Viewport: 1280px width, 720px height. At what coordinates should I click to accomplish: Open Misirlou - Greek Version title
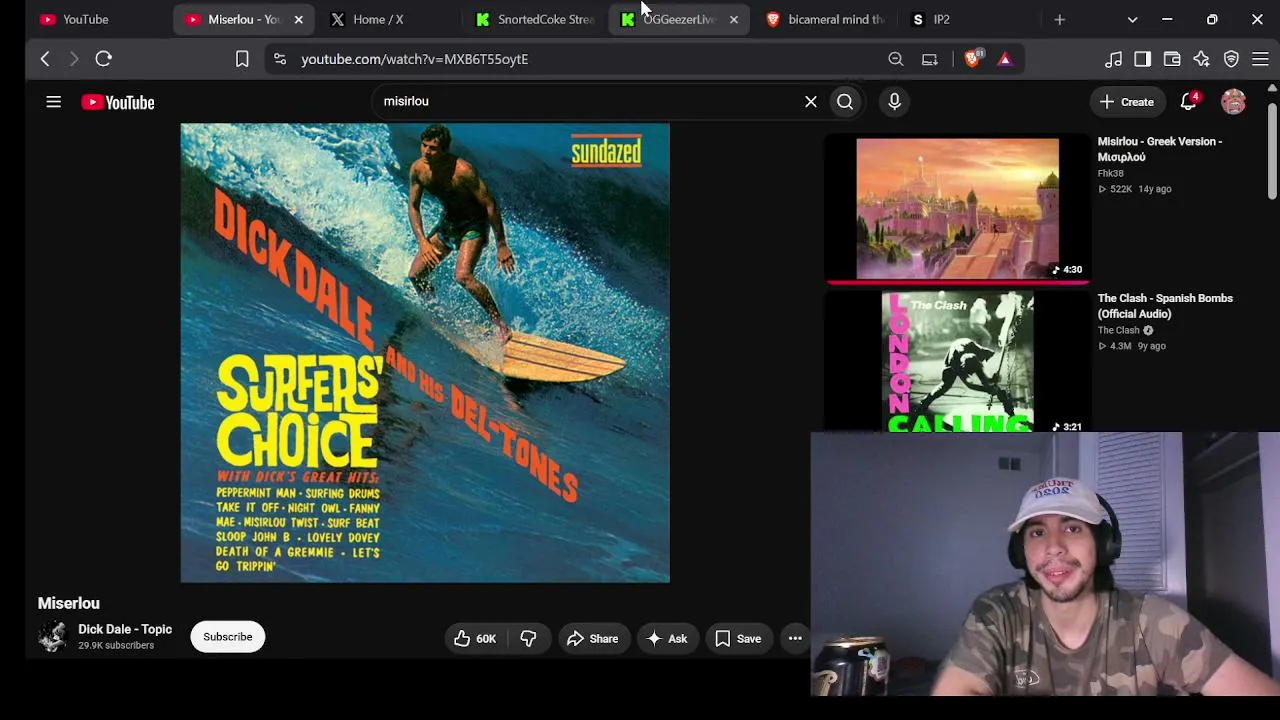pos(1160,149)
